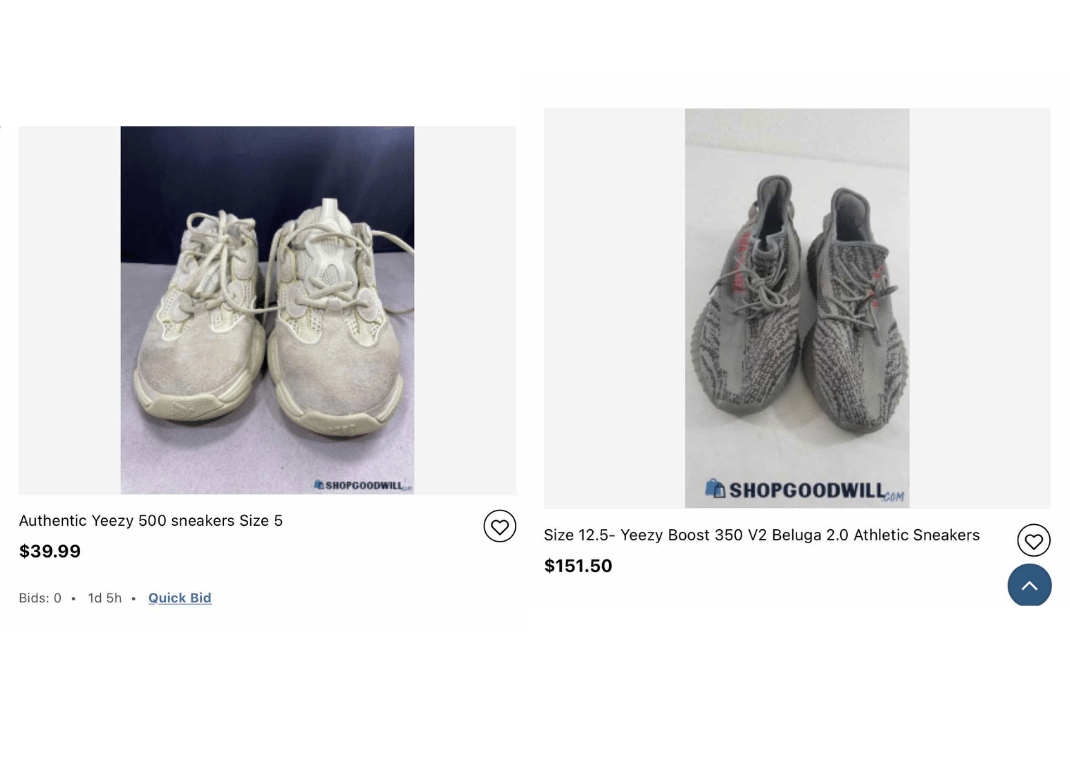Click the blue back-to-top chevron button
This screenshot has height=760, width=1070.
tap(1029, 585)
